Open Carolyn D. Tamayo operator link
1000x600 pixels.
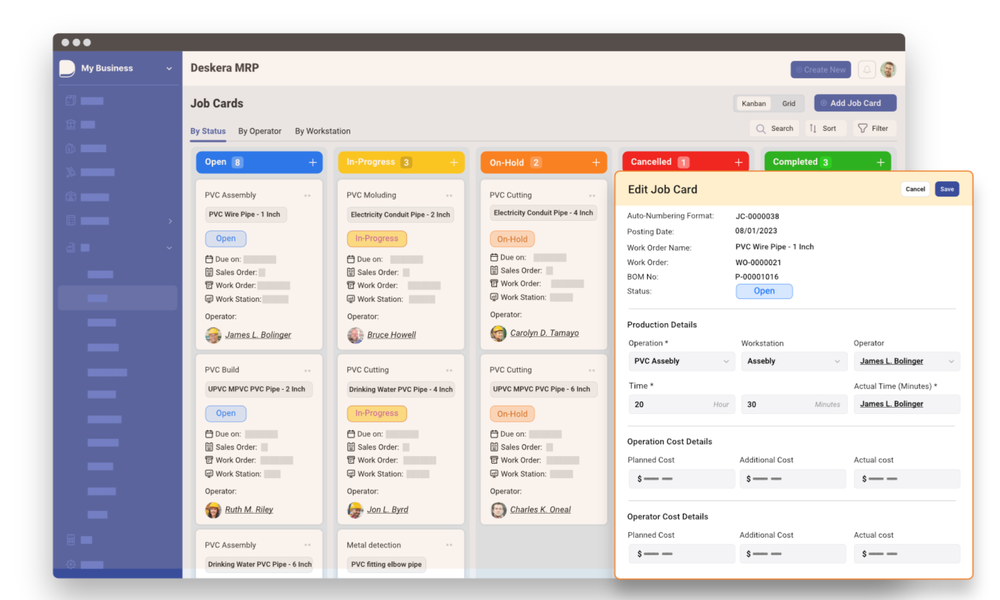pyautogui.click(x=545, y=333)
